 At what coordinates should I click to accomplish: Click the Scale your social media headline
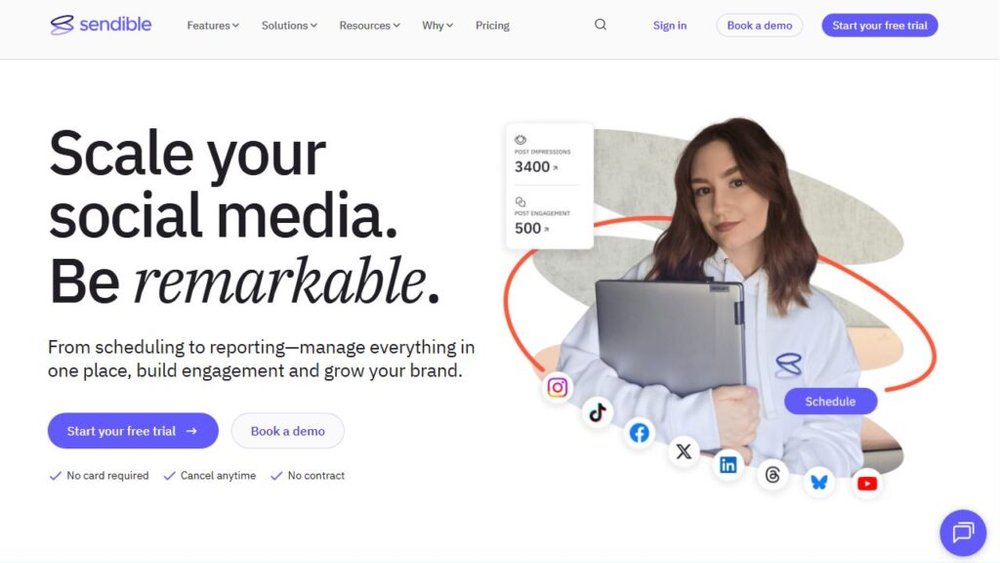tap(245, 217)
